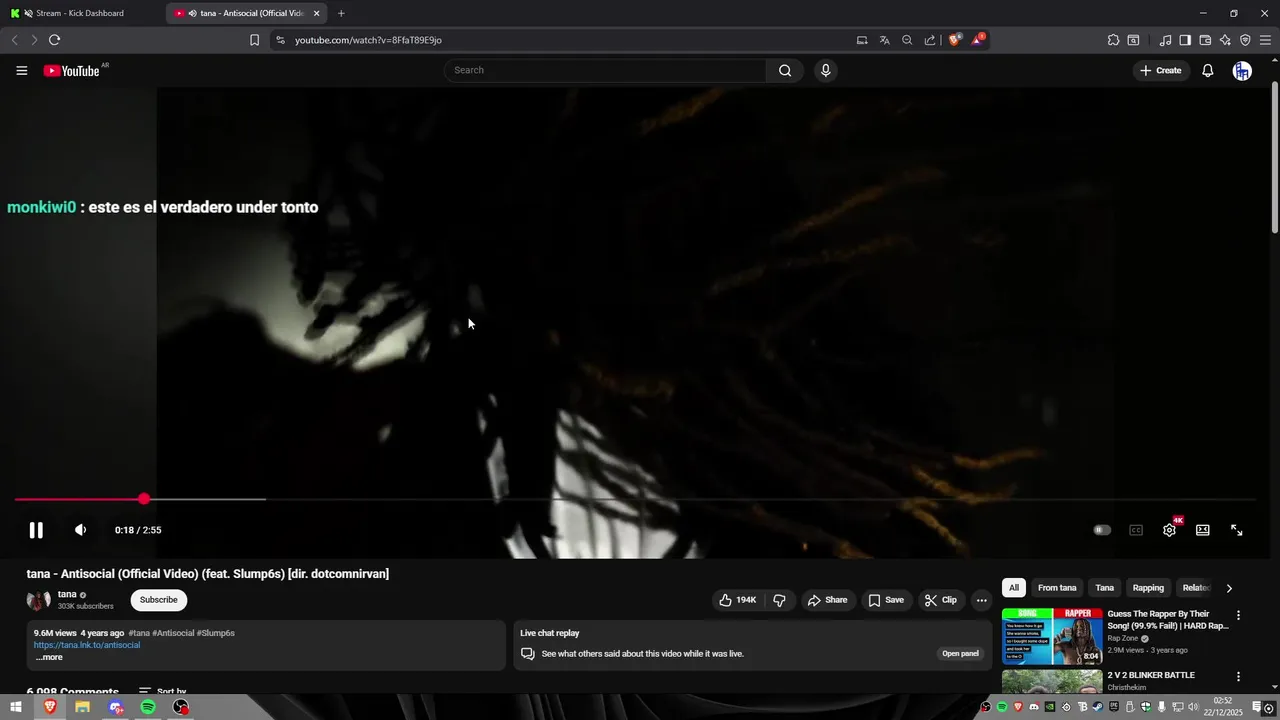
Task: Click the YouTube search input field
Action: coord(605,70)
